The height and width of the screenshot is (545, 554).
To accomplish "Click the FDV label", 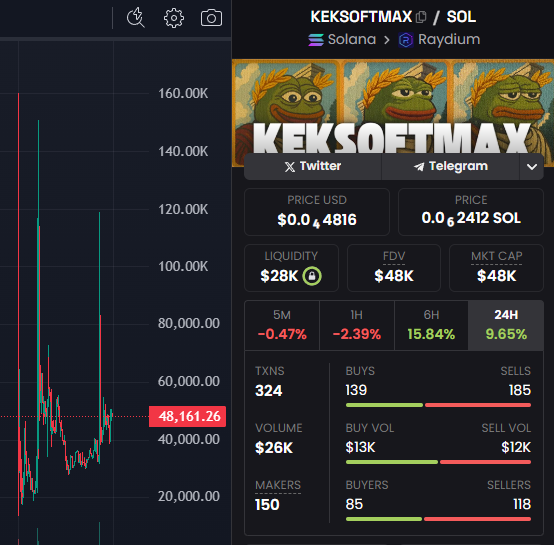I will [x=394, y=256].
